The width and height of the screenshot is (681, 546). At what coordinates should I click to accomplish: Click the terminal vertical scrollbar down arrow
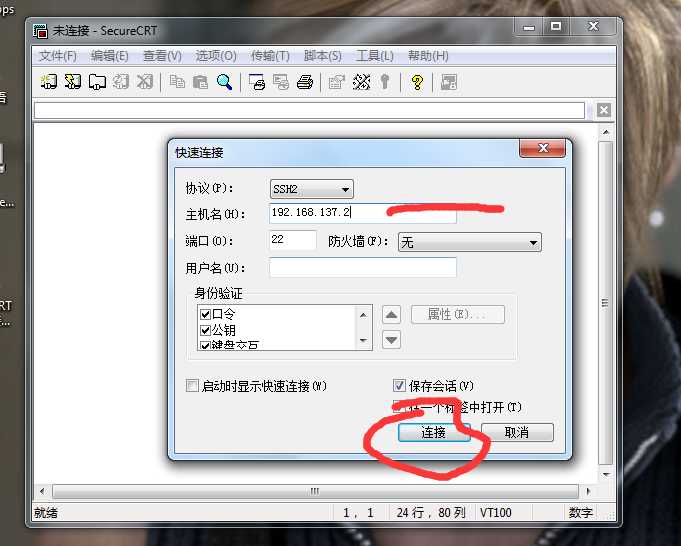tap(606, 474)
